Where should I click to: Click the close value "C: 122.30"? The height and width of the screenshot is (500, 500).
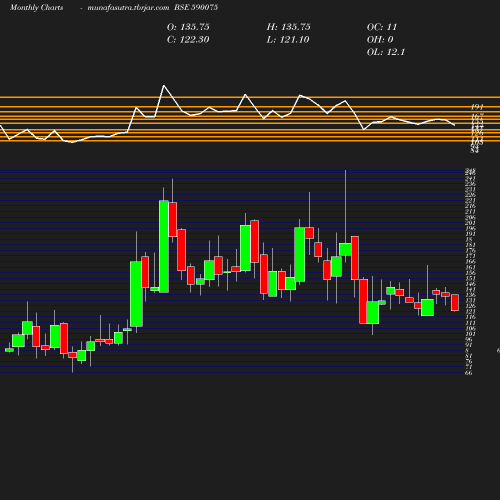(188, 40)
